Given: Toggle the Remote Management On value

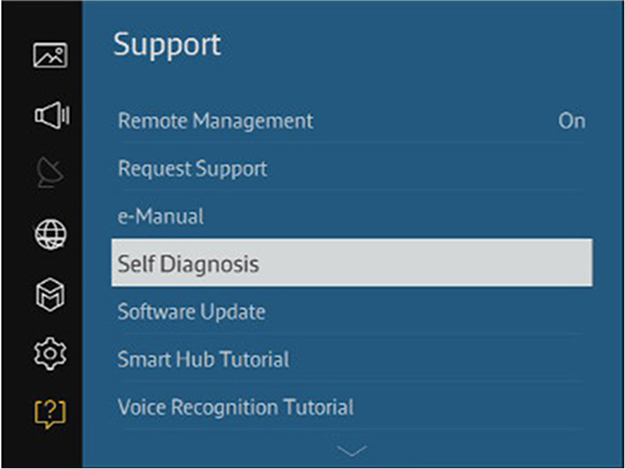Looking at the screenshot, I should pyautogui.click(x=572, y=121).
